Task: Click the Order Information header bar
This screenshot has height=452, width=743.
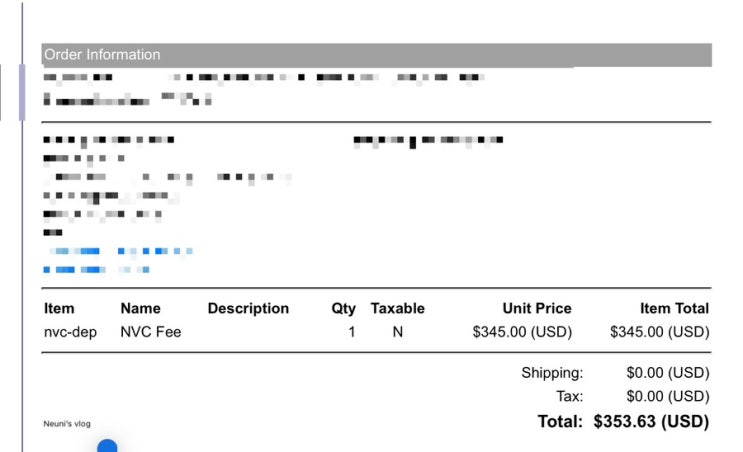Action: 376,55
